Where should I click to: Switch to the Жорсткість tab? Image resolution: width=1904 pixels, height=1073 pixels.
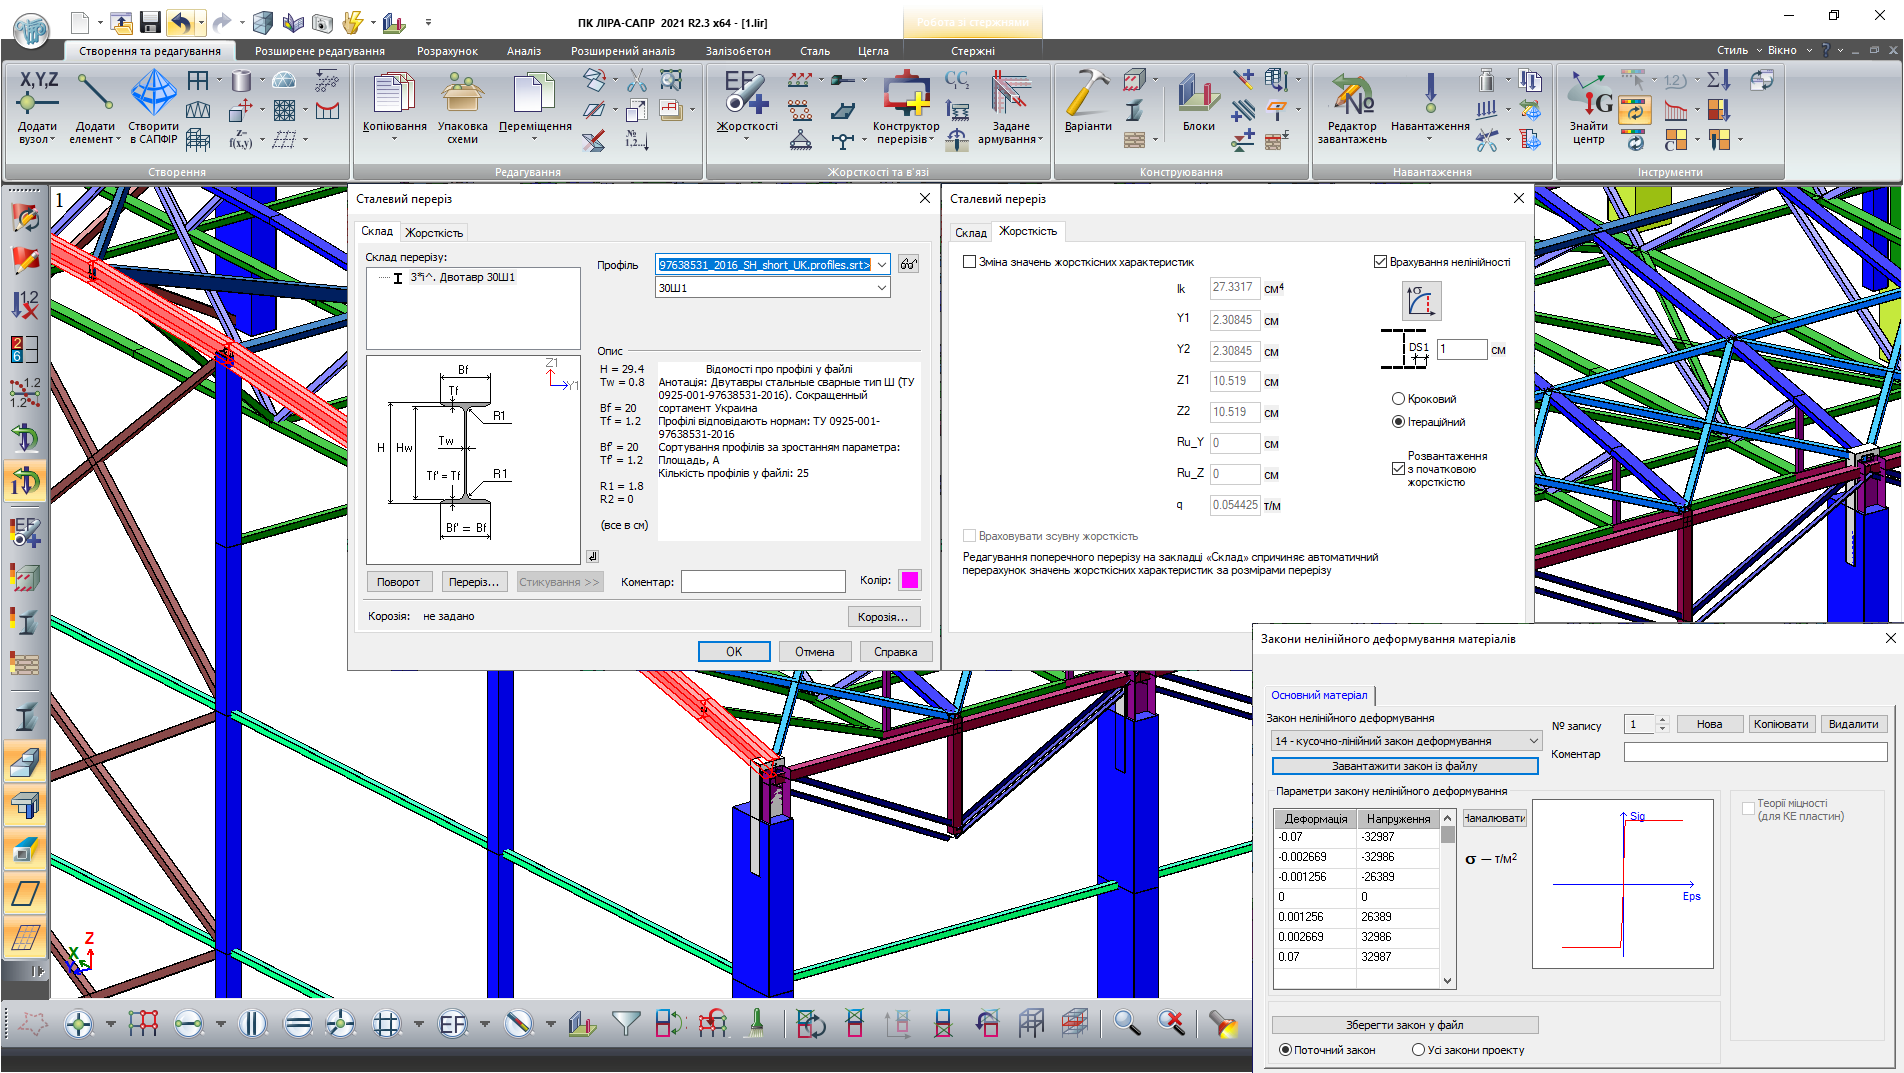point(434,233)
